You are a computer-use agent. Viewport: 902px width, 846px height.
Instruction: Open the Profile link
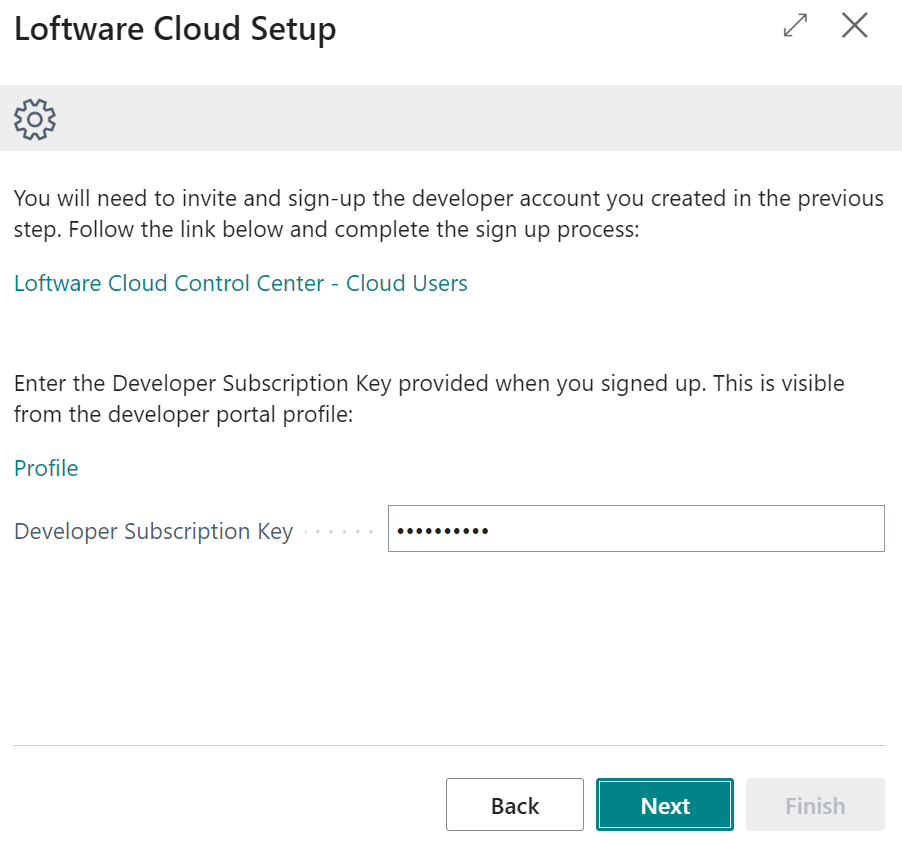click(x=46, y=468)
